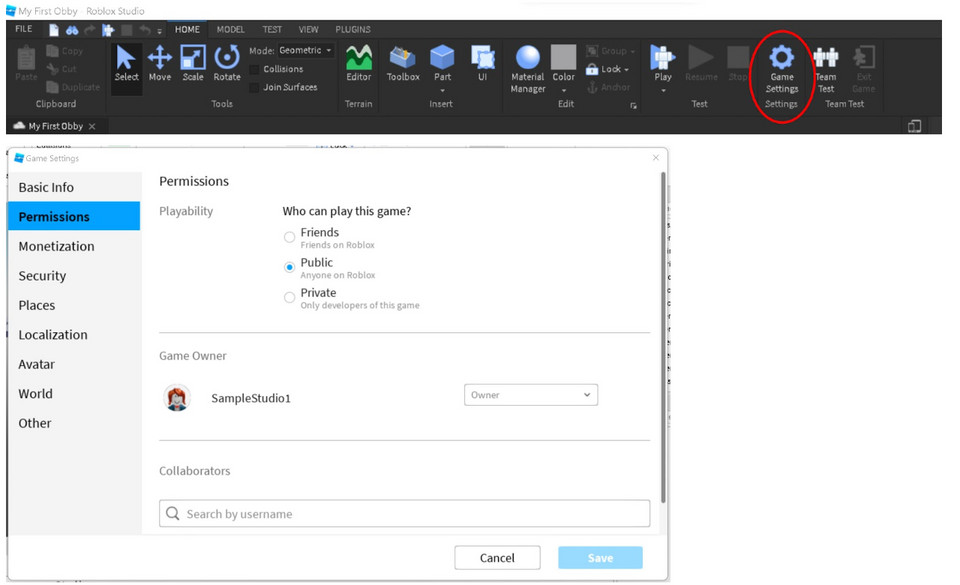
Task: Click the Duplicate icon
Action: [x=53, y=87]
